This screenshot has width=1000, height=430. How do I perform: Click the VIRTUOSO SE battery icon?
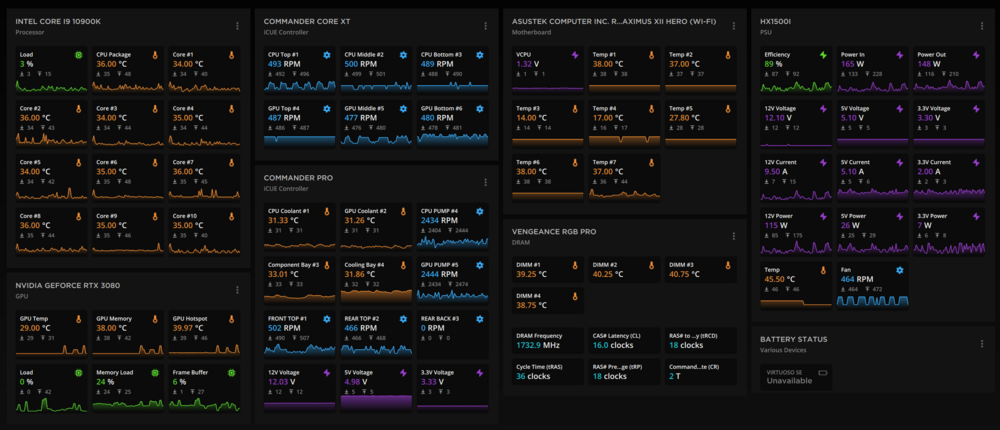823,372
